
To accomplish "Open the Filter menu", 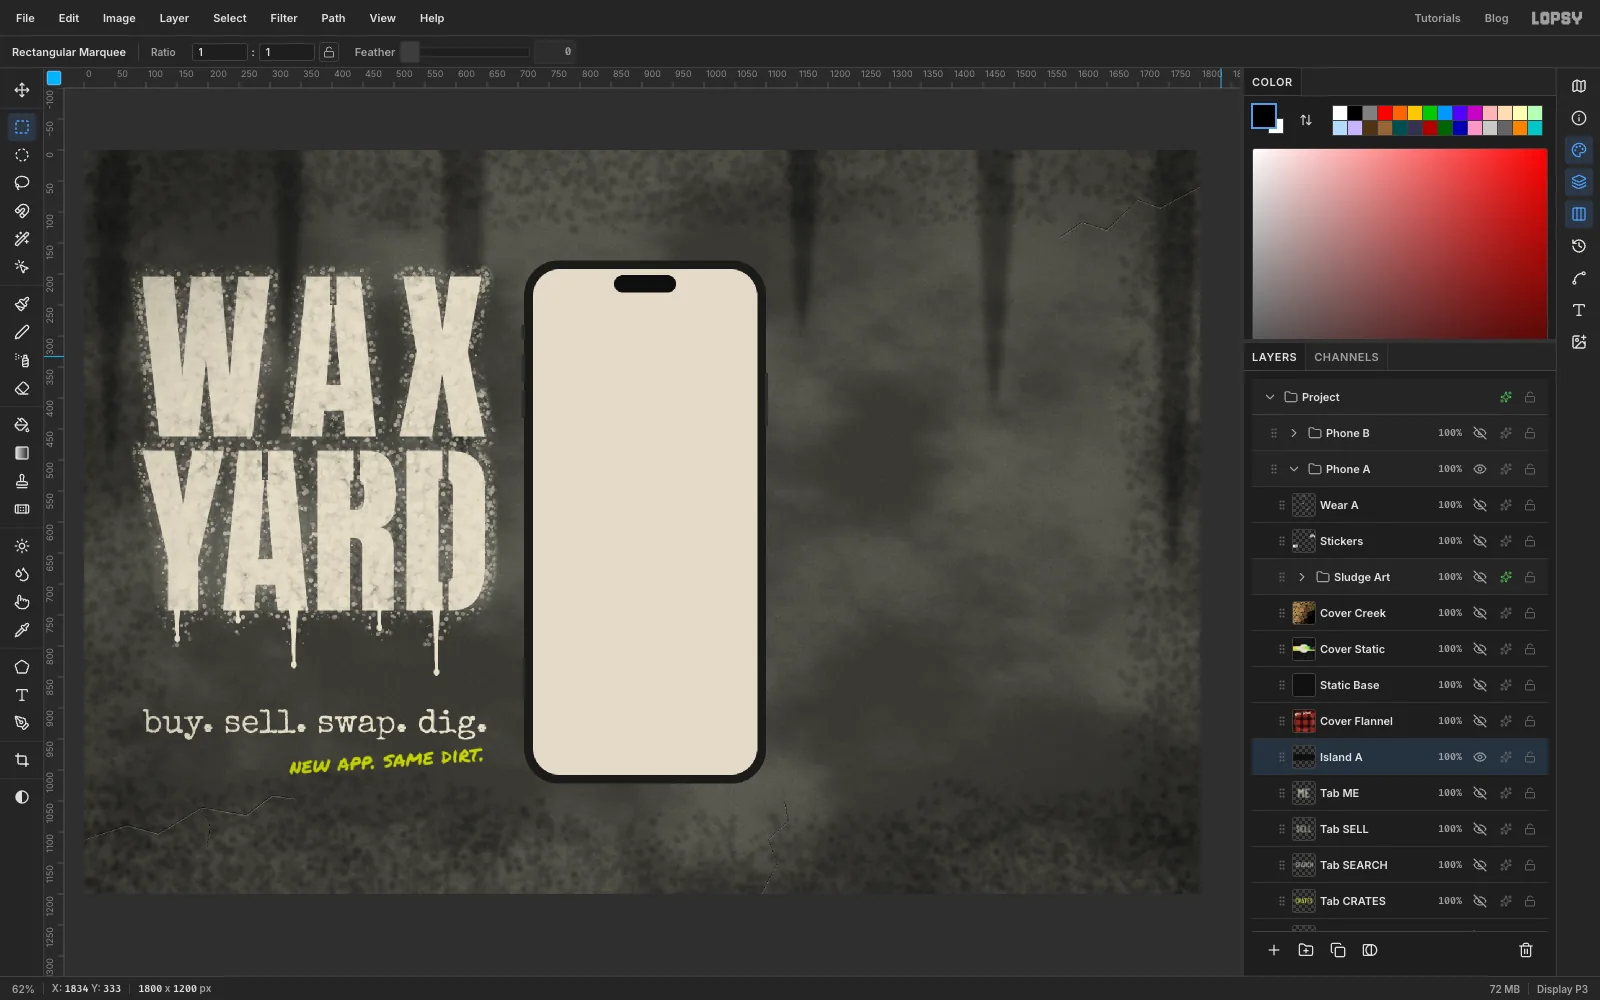I will point(284,18).
